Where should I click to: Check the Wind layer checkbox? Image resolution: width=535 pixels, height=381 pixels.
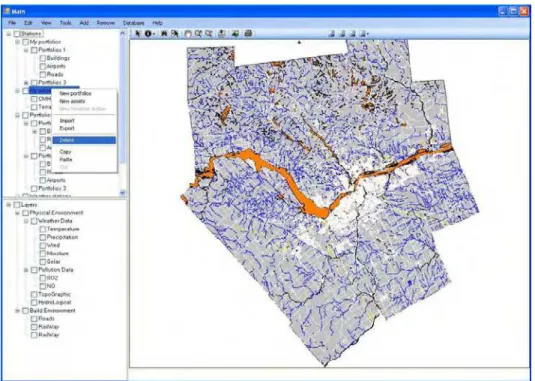click(43, 246)
